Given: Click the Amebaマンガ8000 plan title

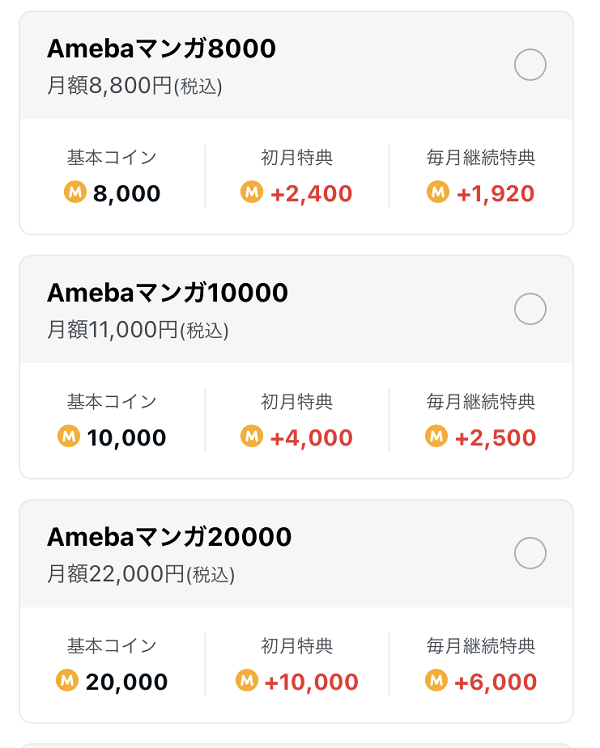Looking at the screenshot, I should [x=161, y=49].
